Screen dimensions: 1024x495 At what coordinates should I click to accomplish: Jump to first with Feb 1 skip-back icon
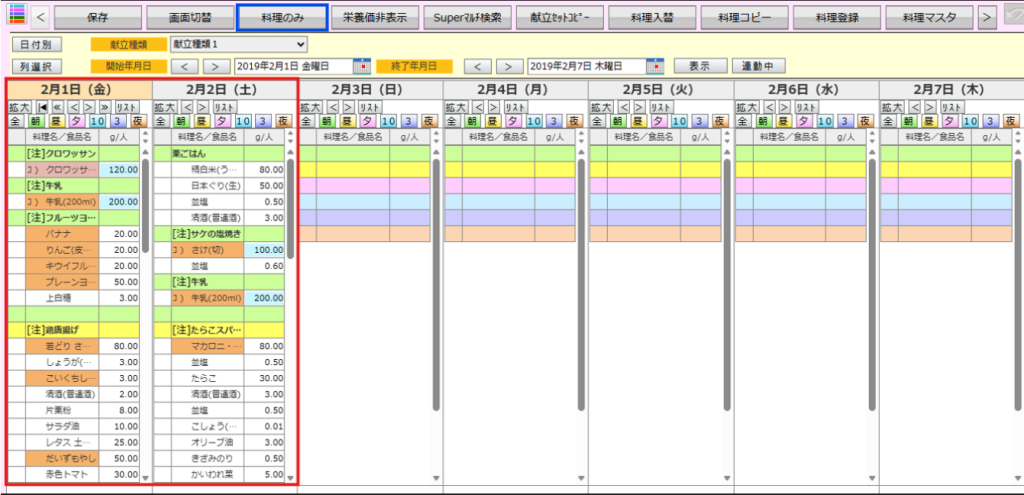tap(43, 106)
